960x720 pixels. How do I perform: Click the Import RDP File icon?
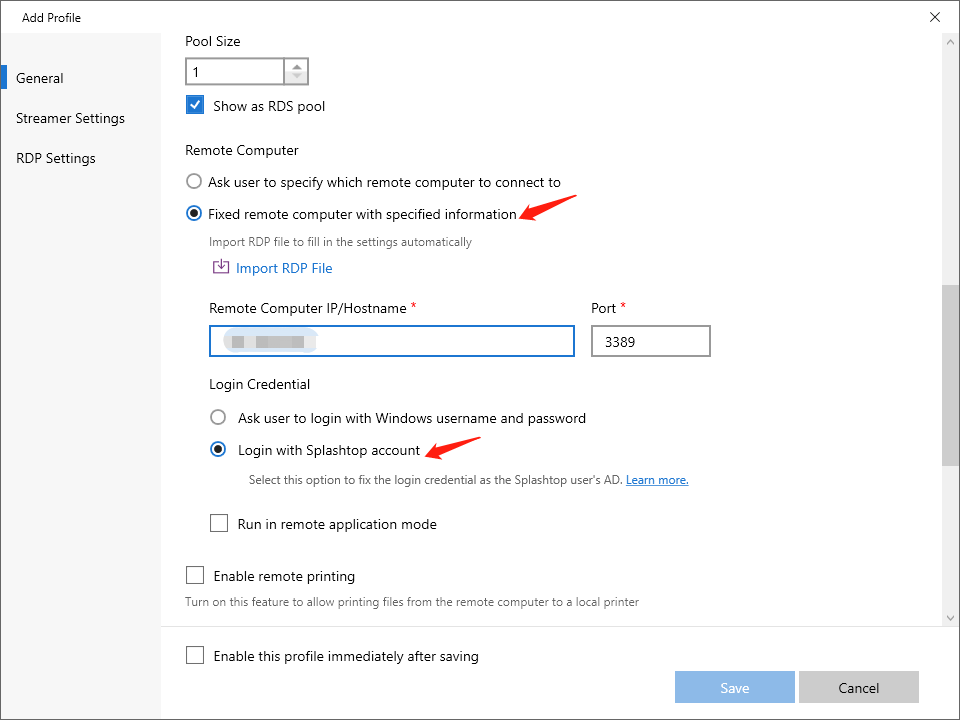221,267
